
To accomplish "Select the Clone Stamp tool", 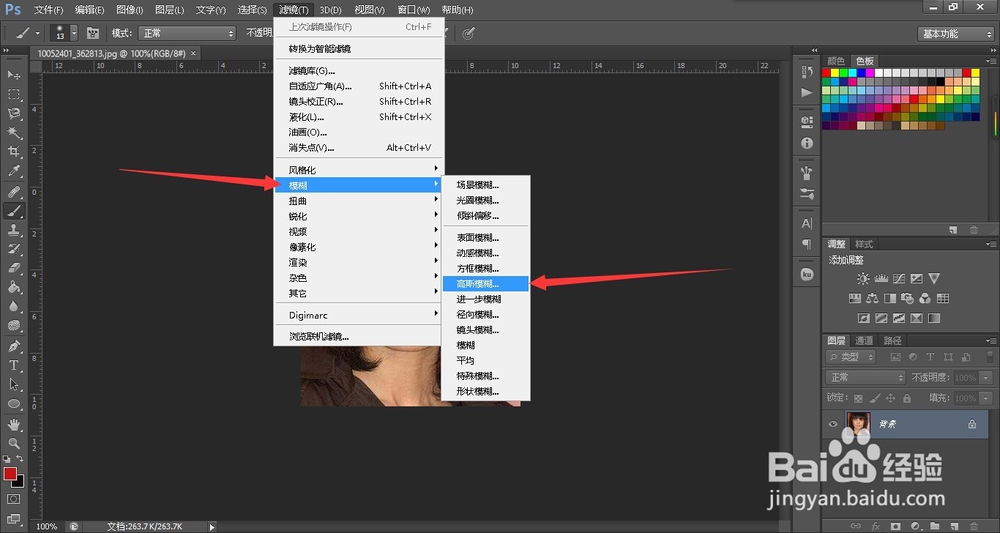I will 13,230.
